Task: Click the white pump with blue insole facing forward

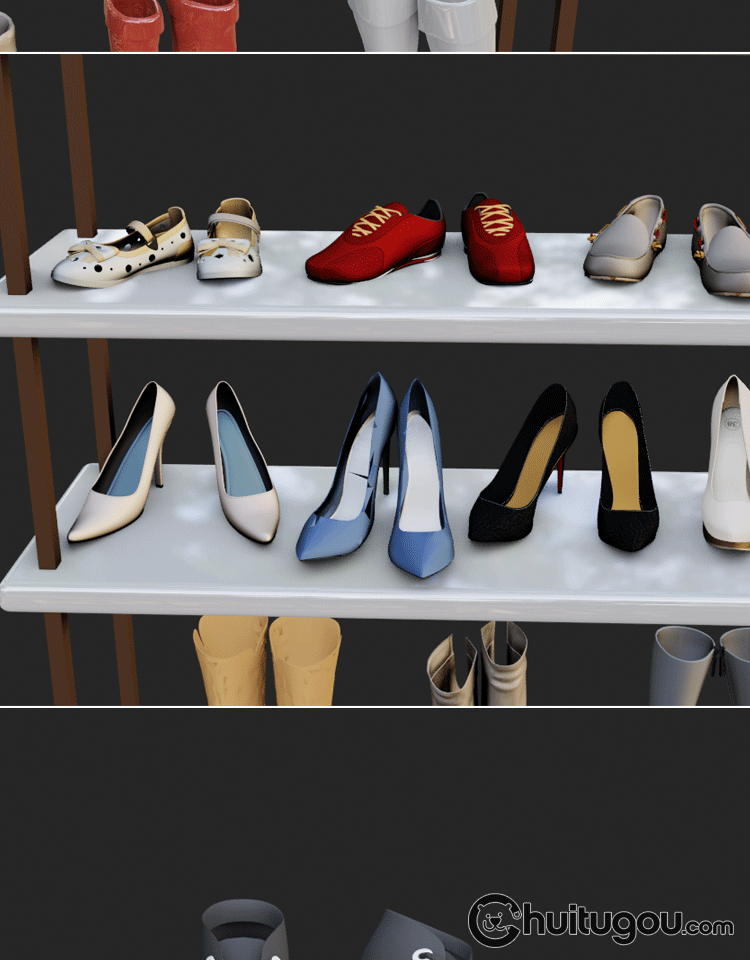Action: [x=242, y=462]
